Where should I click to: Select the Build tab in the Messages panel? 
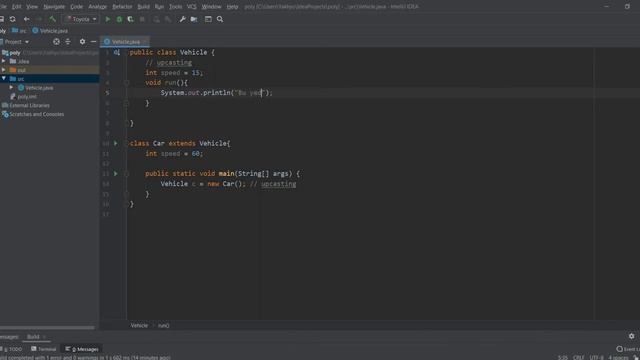click(33, 337)
